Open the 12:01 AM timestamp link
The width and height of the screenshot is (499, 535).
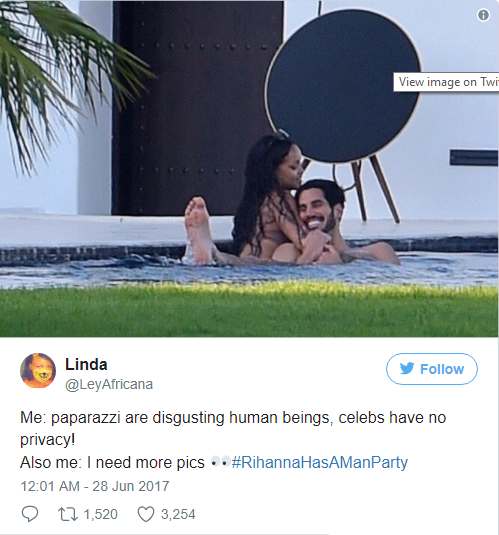(50, 486)
